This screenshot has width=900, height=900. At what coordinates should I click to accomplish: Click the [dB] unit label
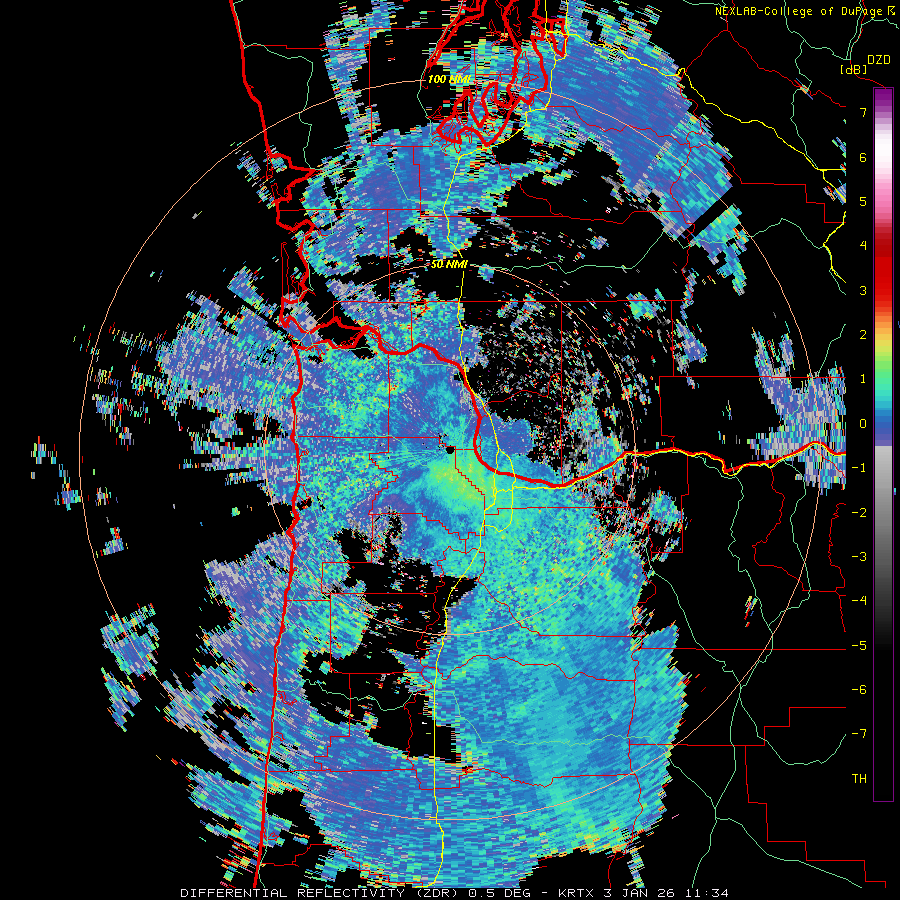854,69
